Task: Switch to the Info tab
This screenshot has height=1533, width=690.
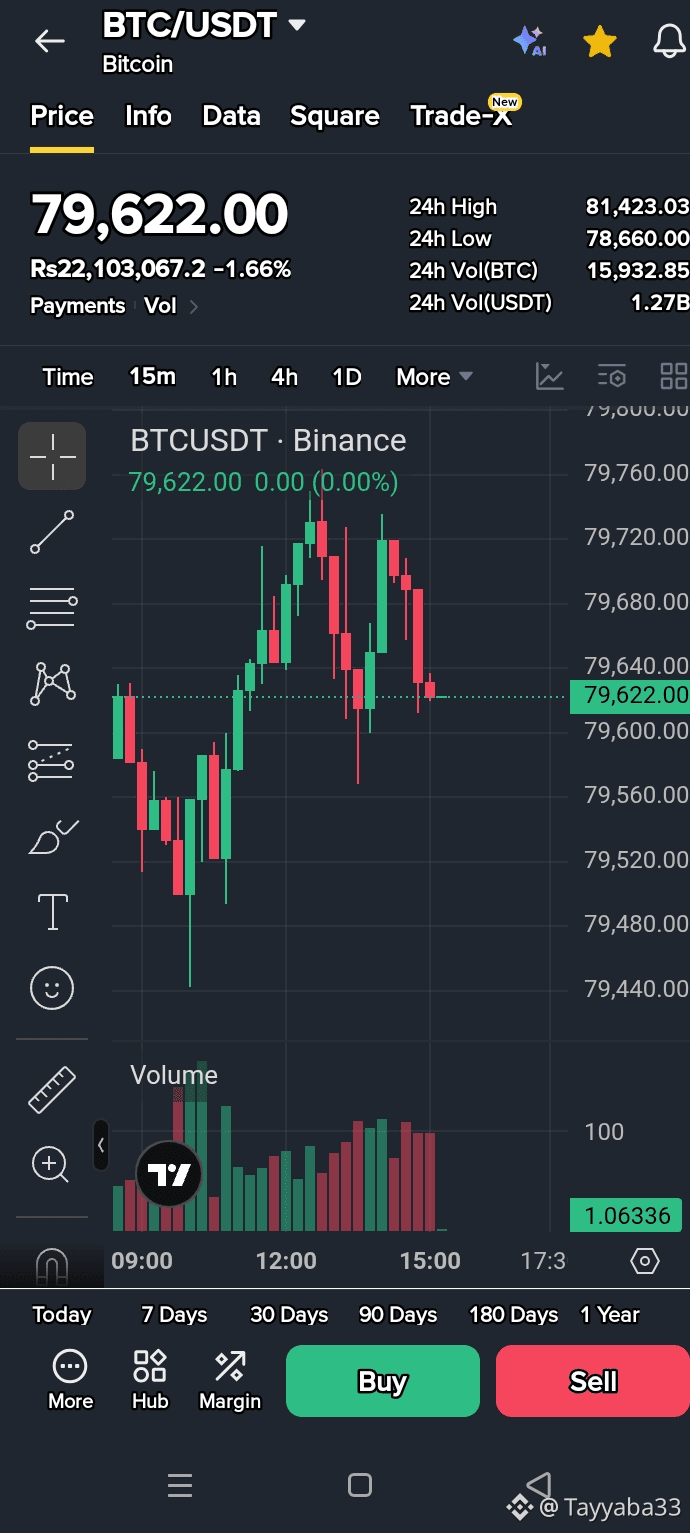Action: click(148, 116)
